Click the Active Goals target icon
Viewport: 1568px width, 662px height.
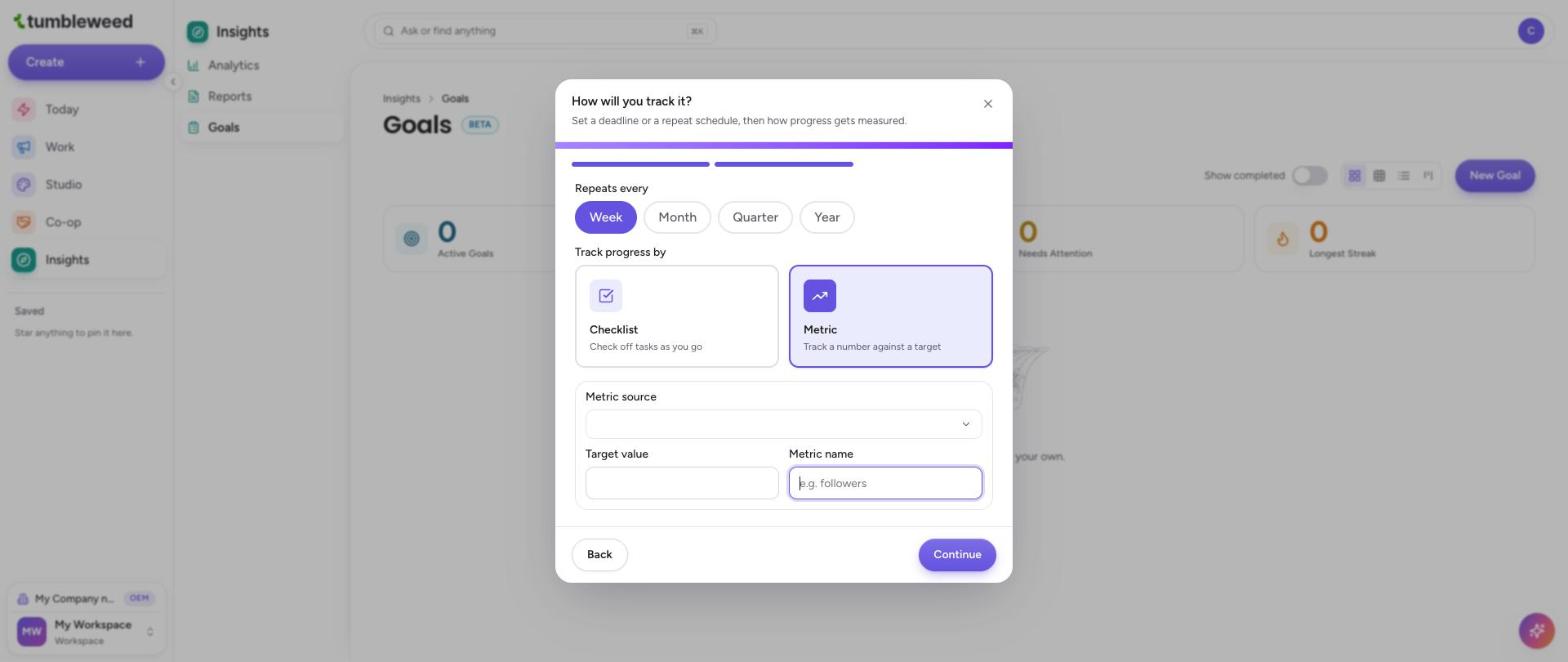[411, 238]
